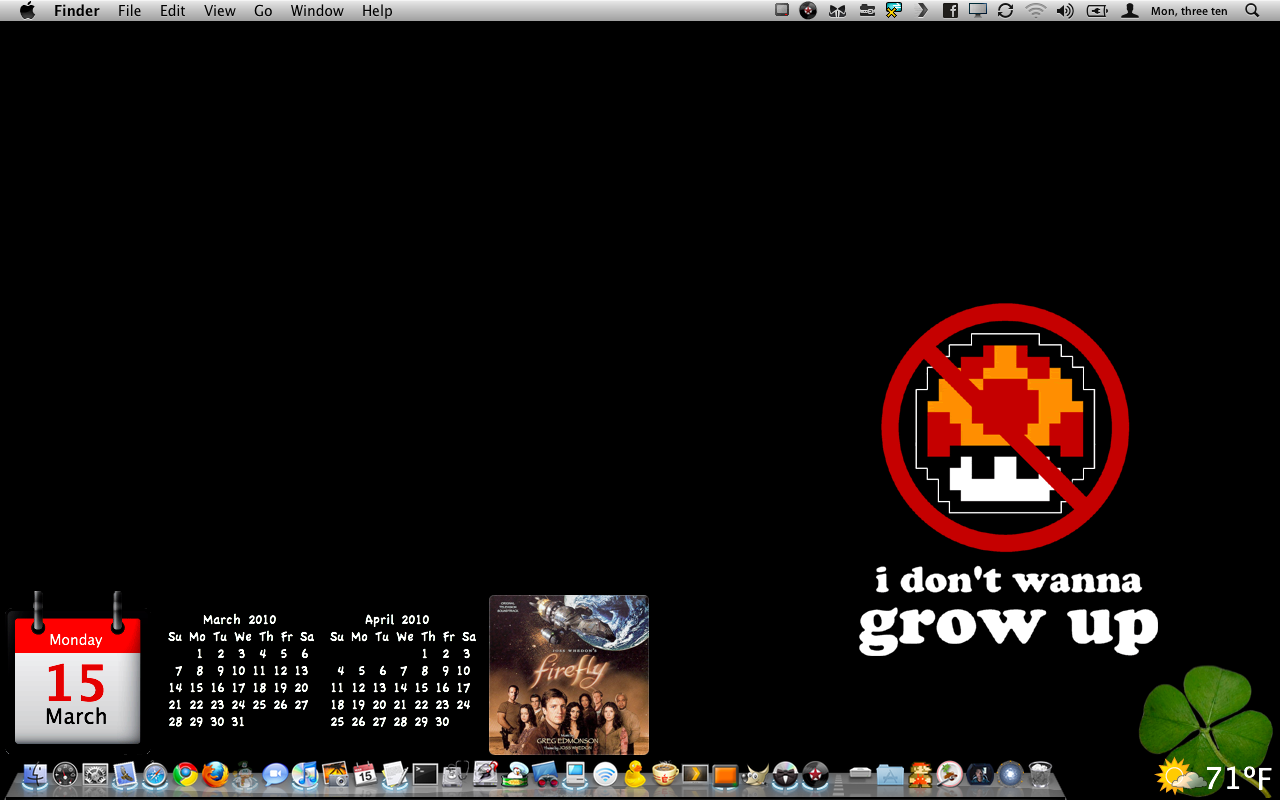The height and width of the screenshot is (800, 1280).
Task: Open the volume control in menu bar
Action: [1065, 11]
